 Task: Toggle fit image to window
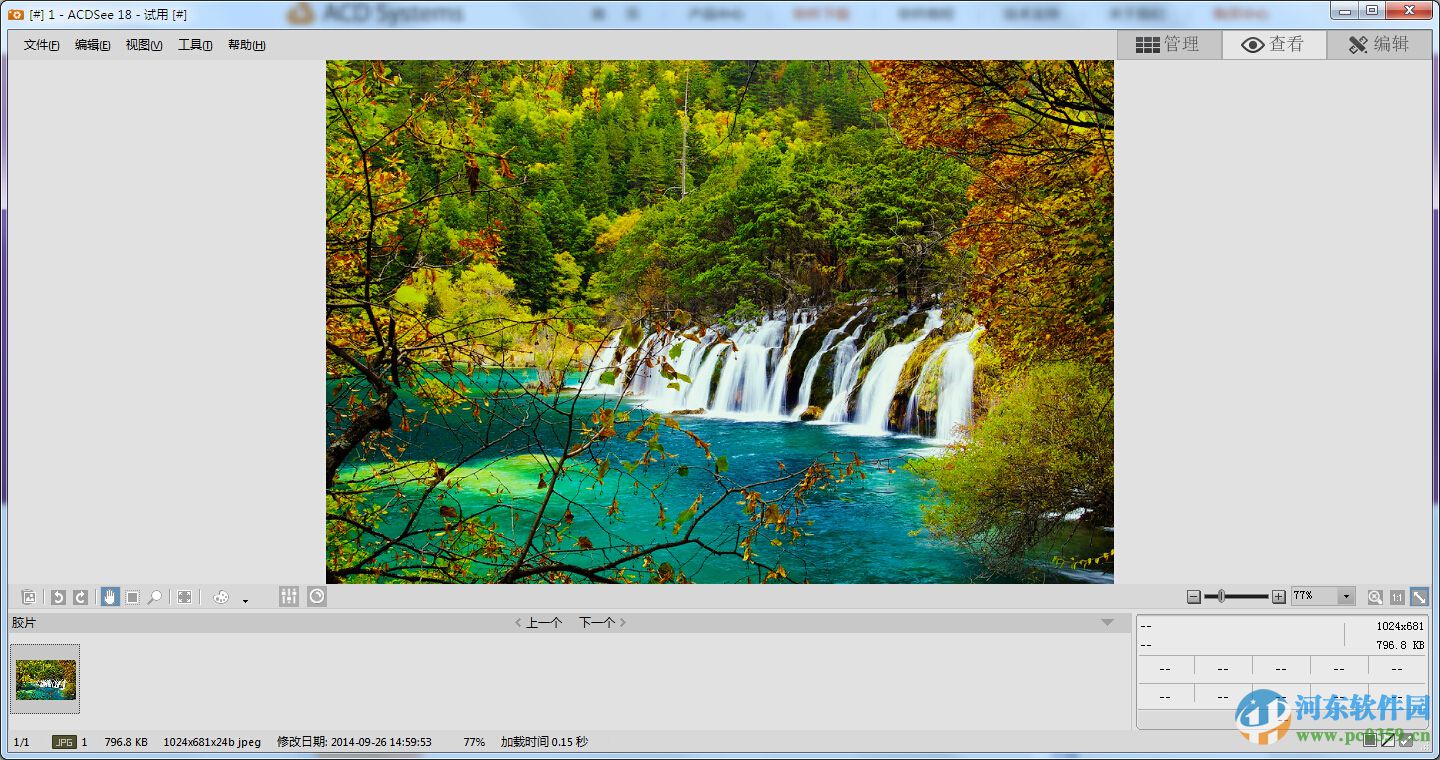tap(1419, 597)
